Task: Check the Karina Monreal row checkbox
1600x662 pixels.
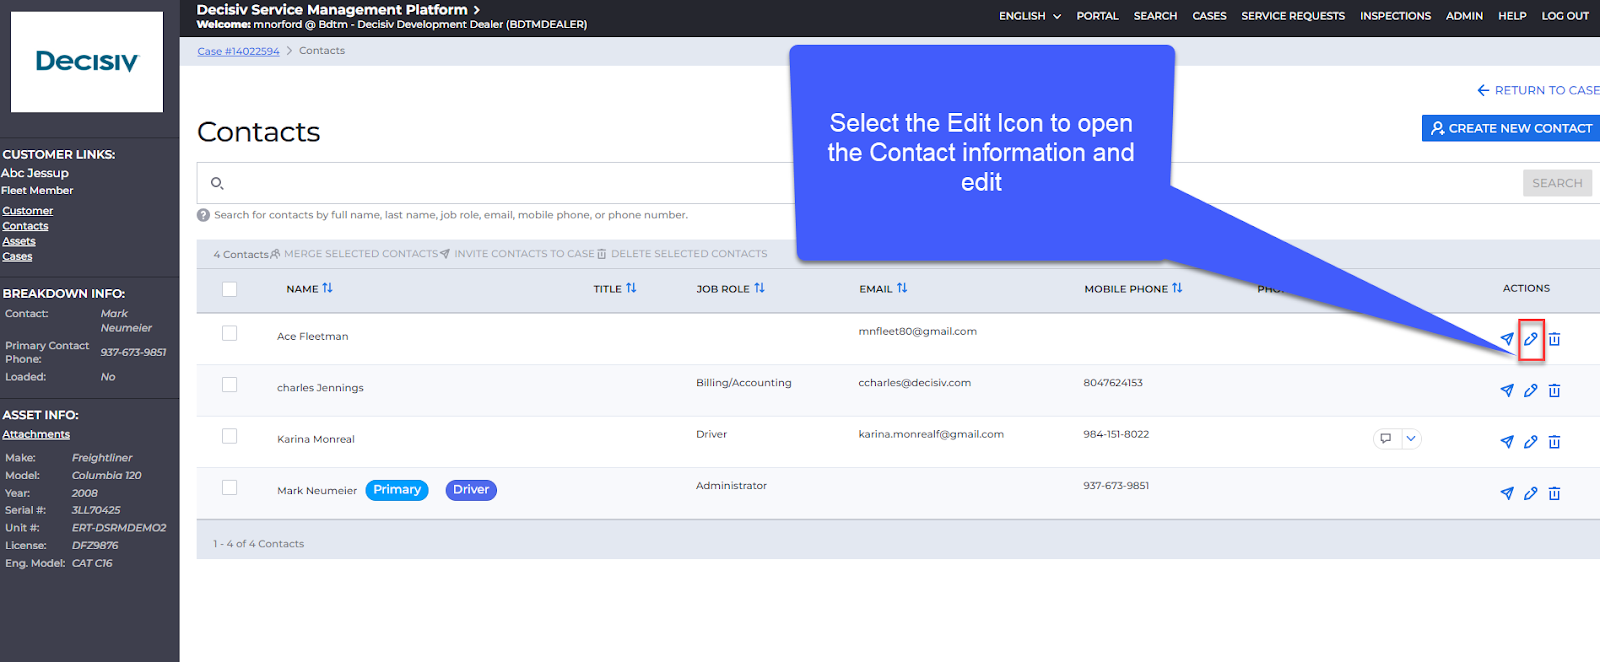Action: coord(230,436)
